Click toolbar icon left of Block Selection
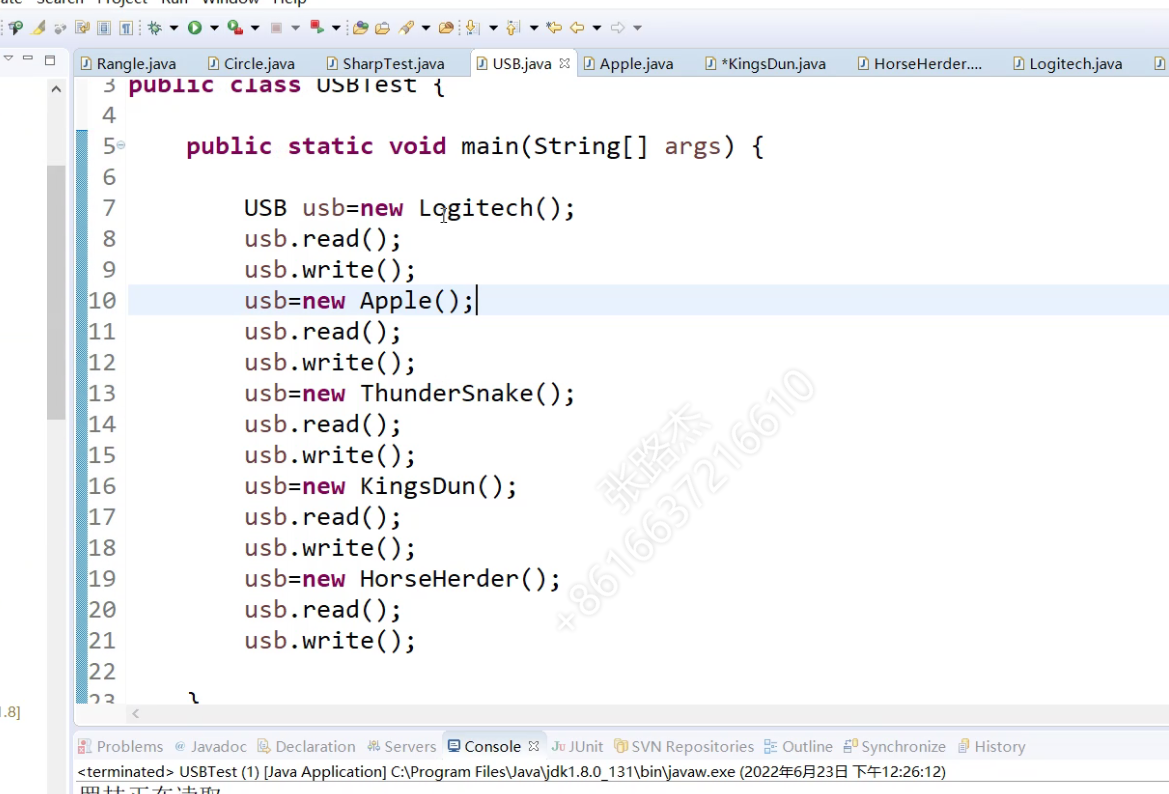 [82, 28]
